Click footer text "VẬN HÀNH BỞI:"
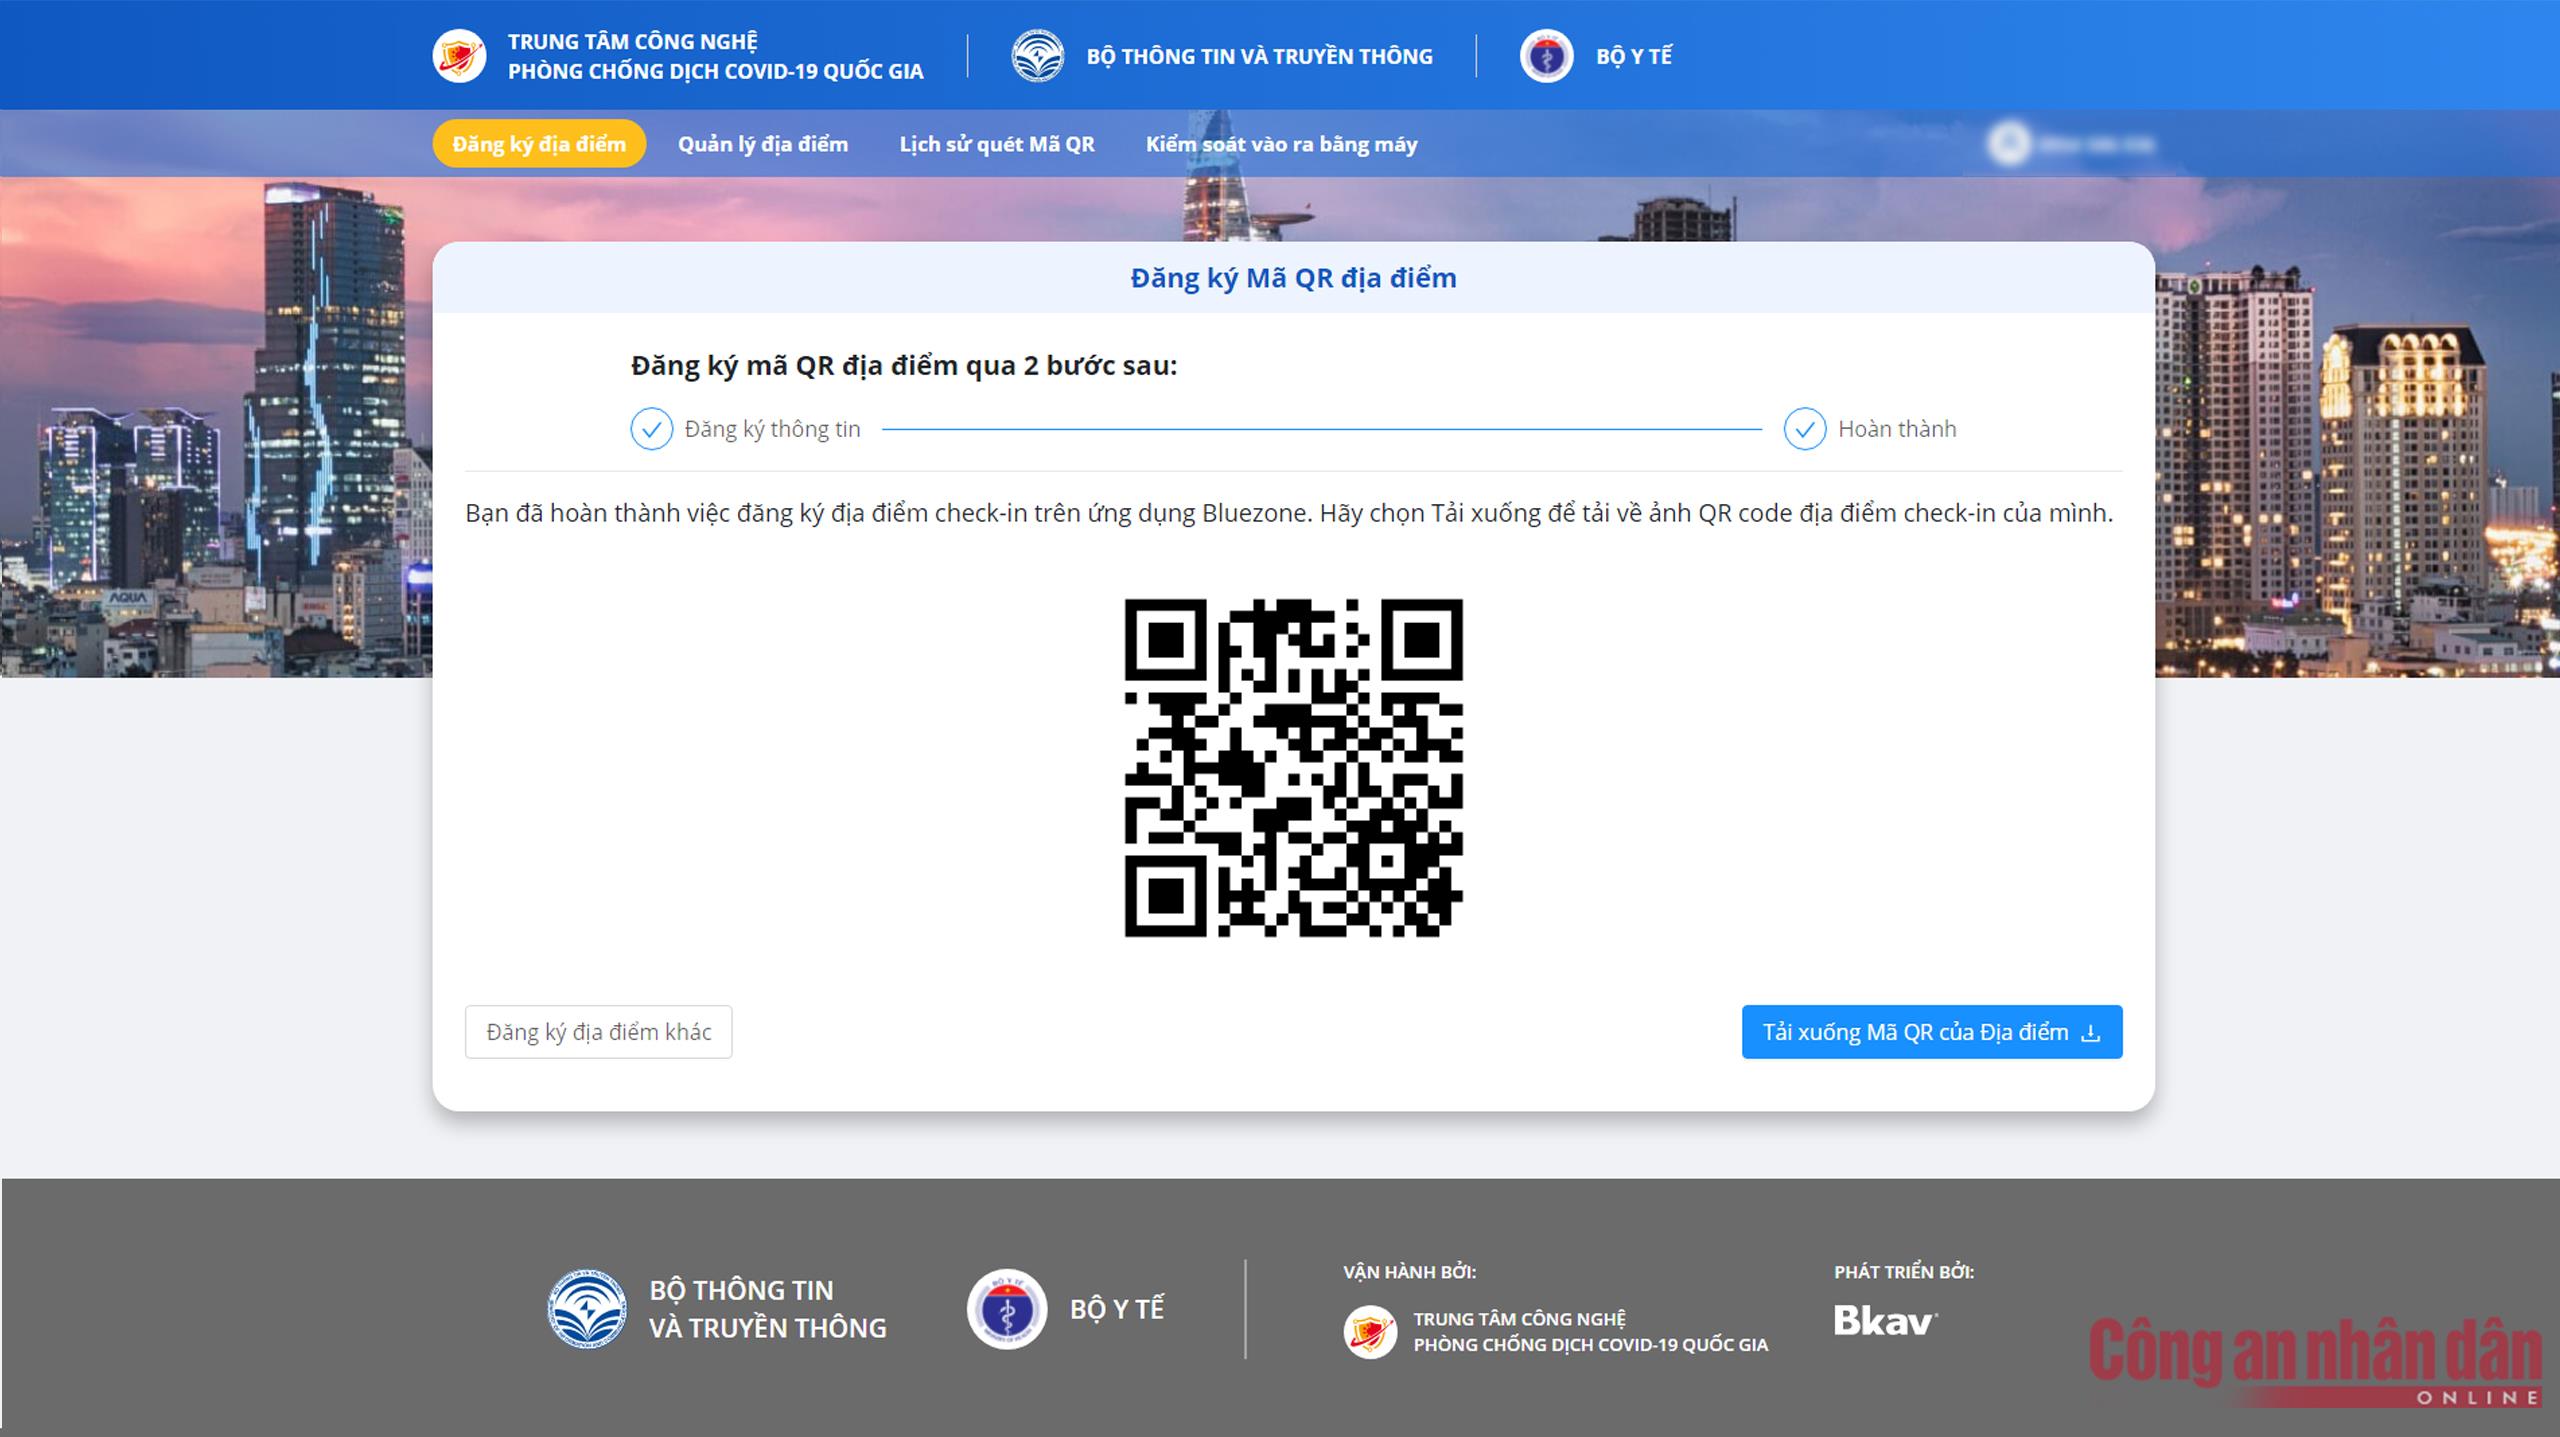Viewport: 2560px width, 1437px height. point(1409,1272)
